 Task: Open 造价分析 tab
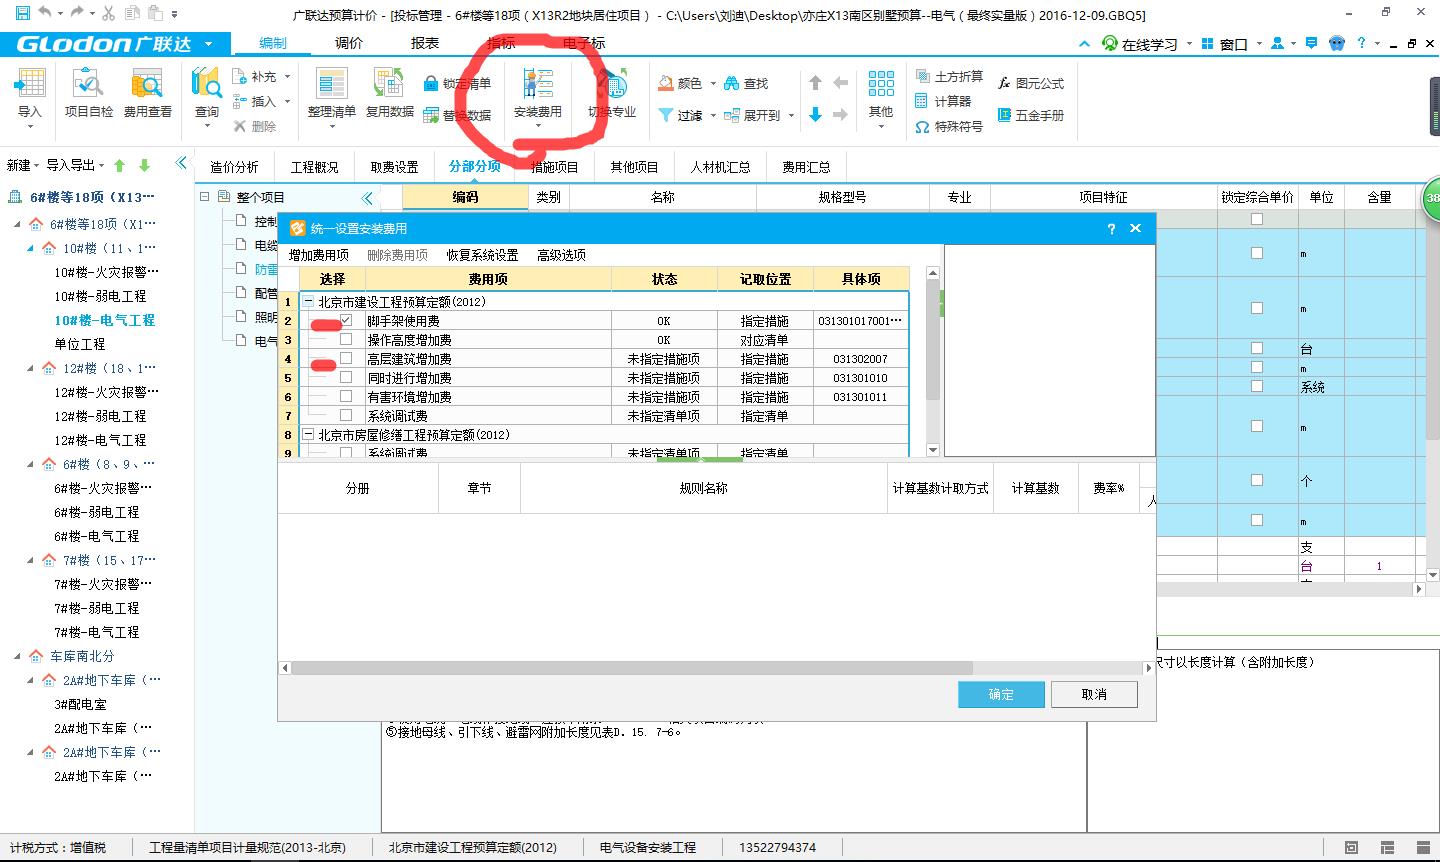pyautogui.click(x=234, y=167)
